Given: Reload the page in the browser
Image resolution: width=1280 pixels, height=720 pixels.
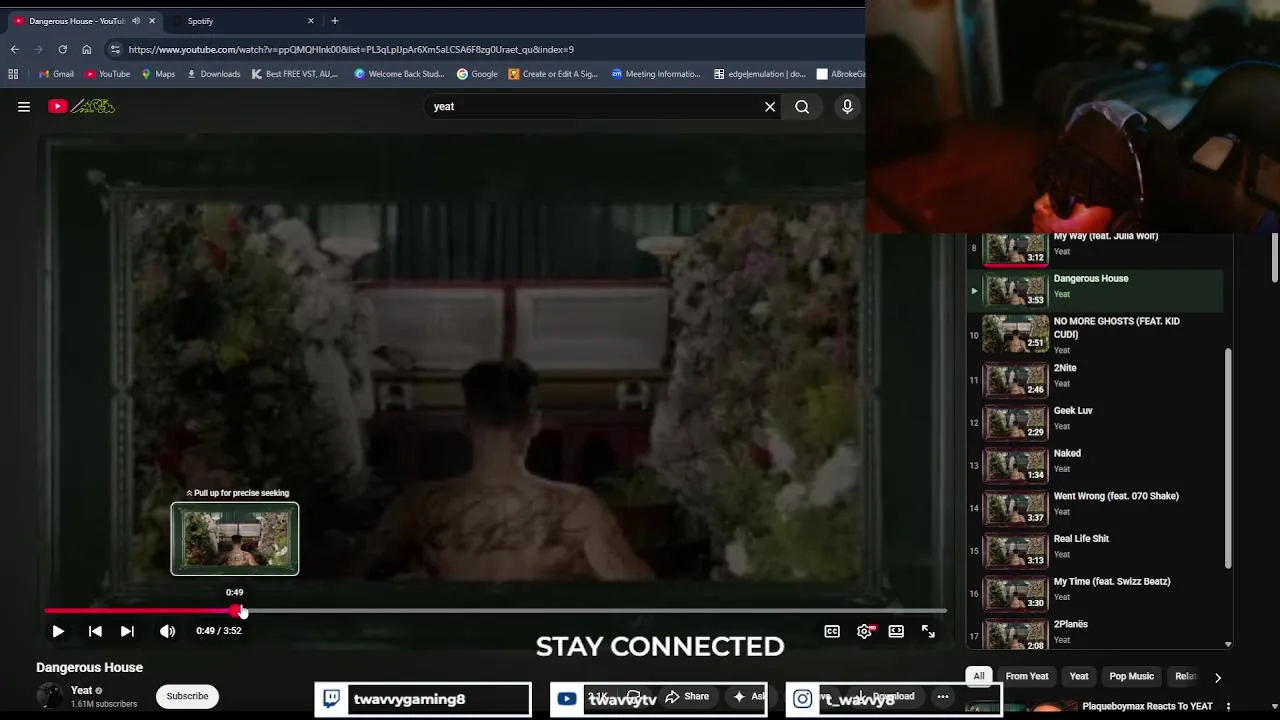Looking at the screenshot, I should point(62,49).
